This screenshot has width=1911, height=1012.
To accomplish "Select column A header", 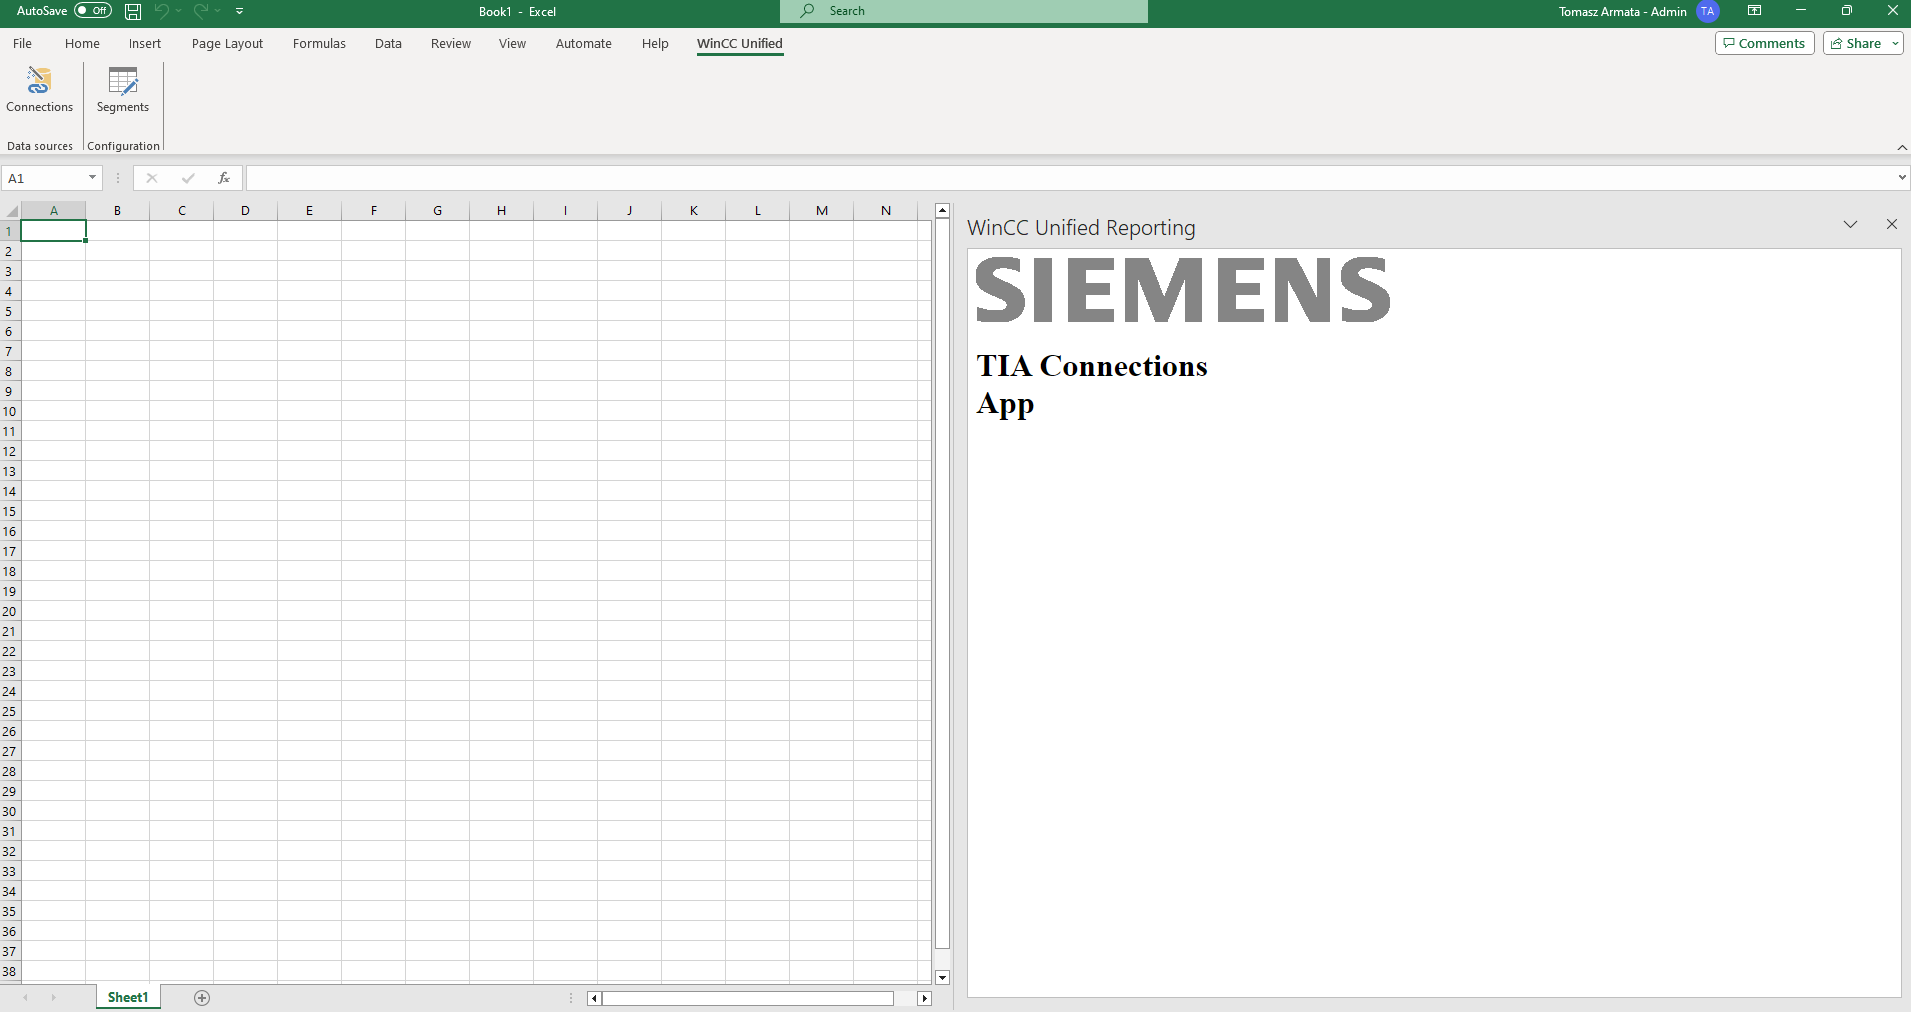I will coord(54,211).
